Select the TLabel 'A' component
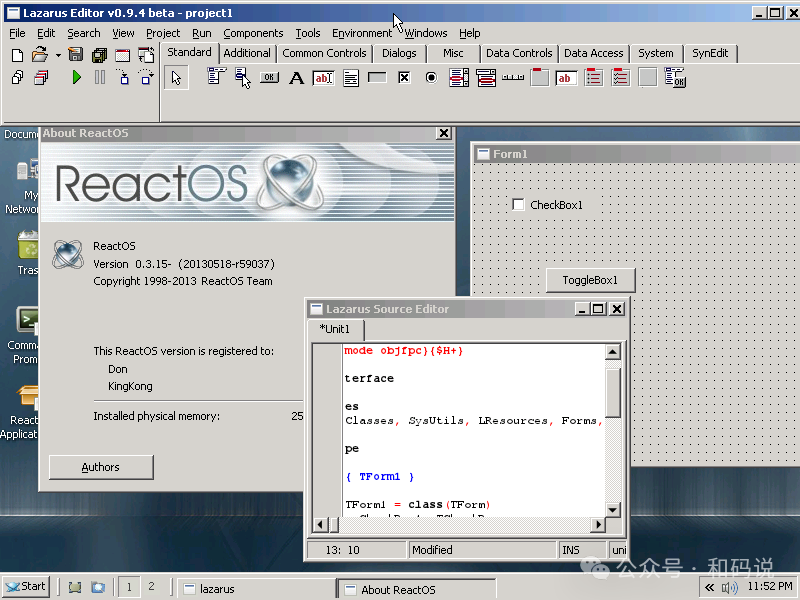 pyautogui.click(x=296, y=78)
